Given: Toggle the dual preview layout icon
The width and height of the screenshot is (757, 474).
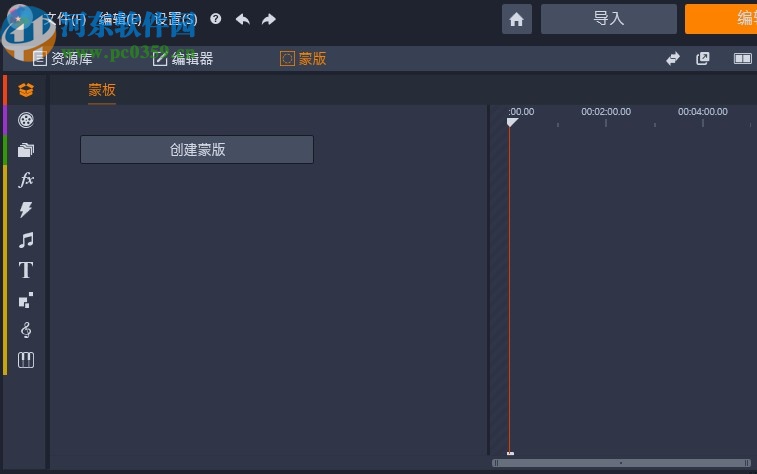Looking at the screenshot, I should pyautogui.click(x=743, y=59).
